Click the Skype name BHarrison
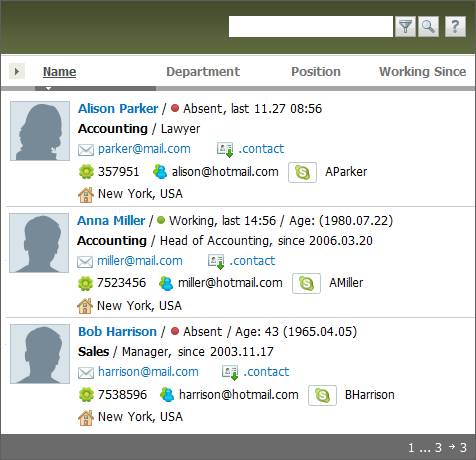Screen dimensions: 476x460 pos(370,395)
